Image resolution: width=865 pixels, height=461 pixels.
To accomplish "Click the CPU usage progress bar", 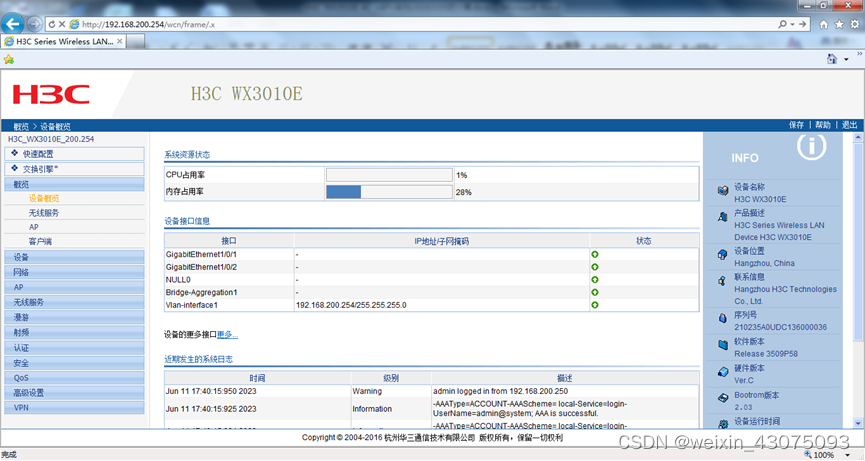I will [389, 175].
